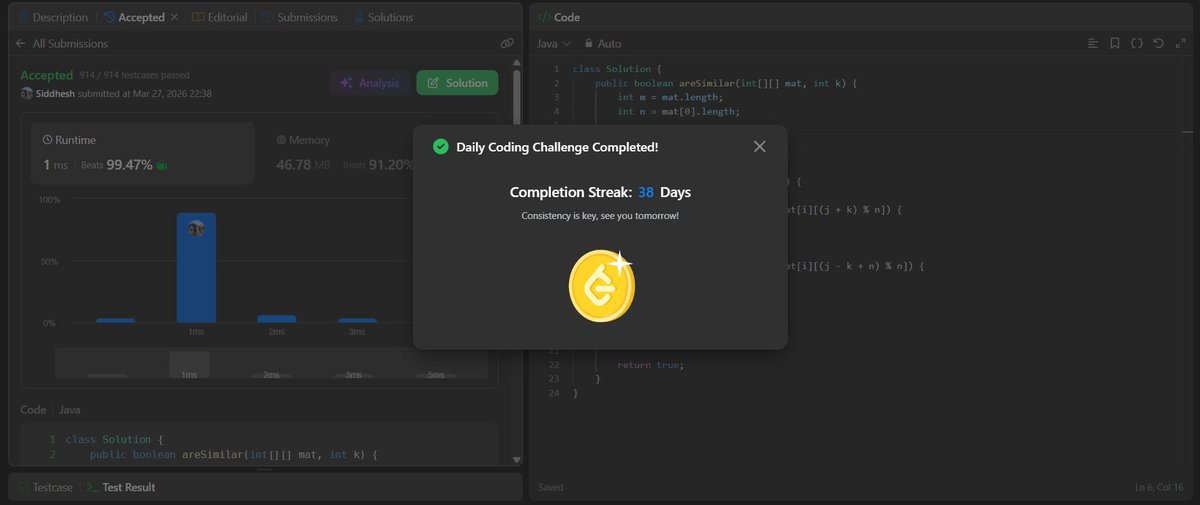1200x505 pixels.
Task: Click the 'Accepted' status heading
Action: 47,75
